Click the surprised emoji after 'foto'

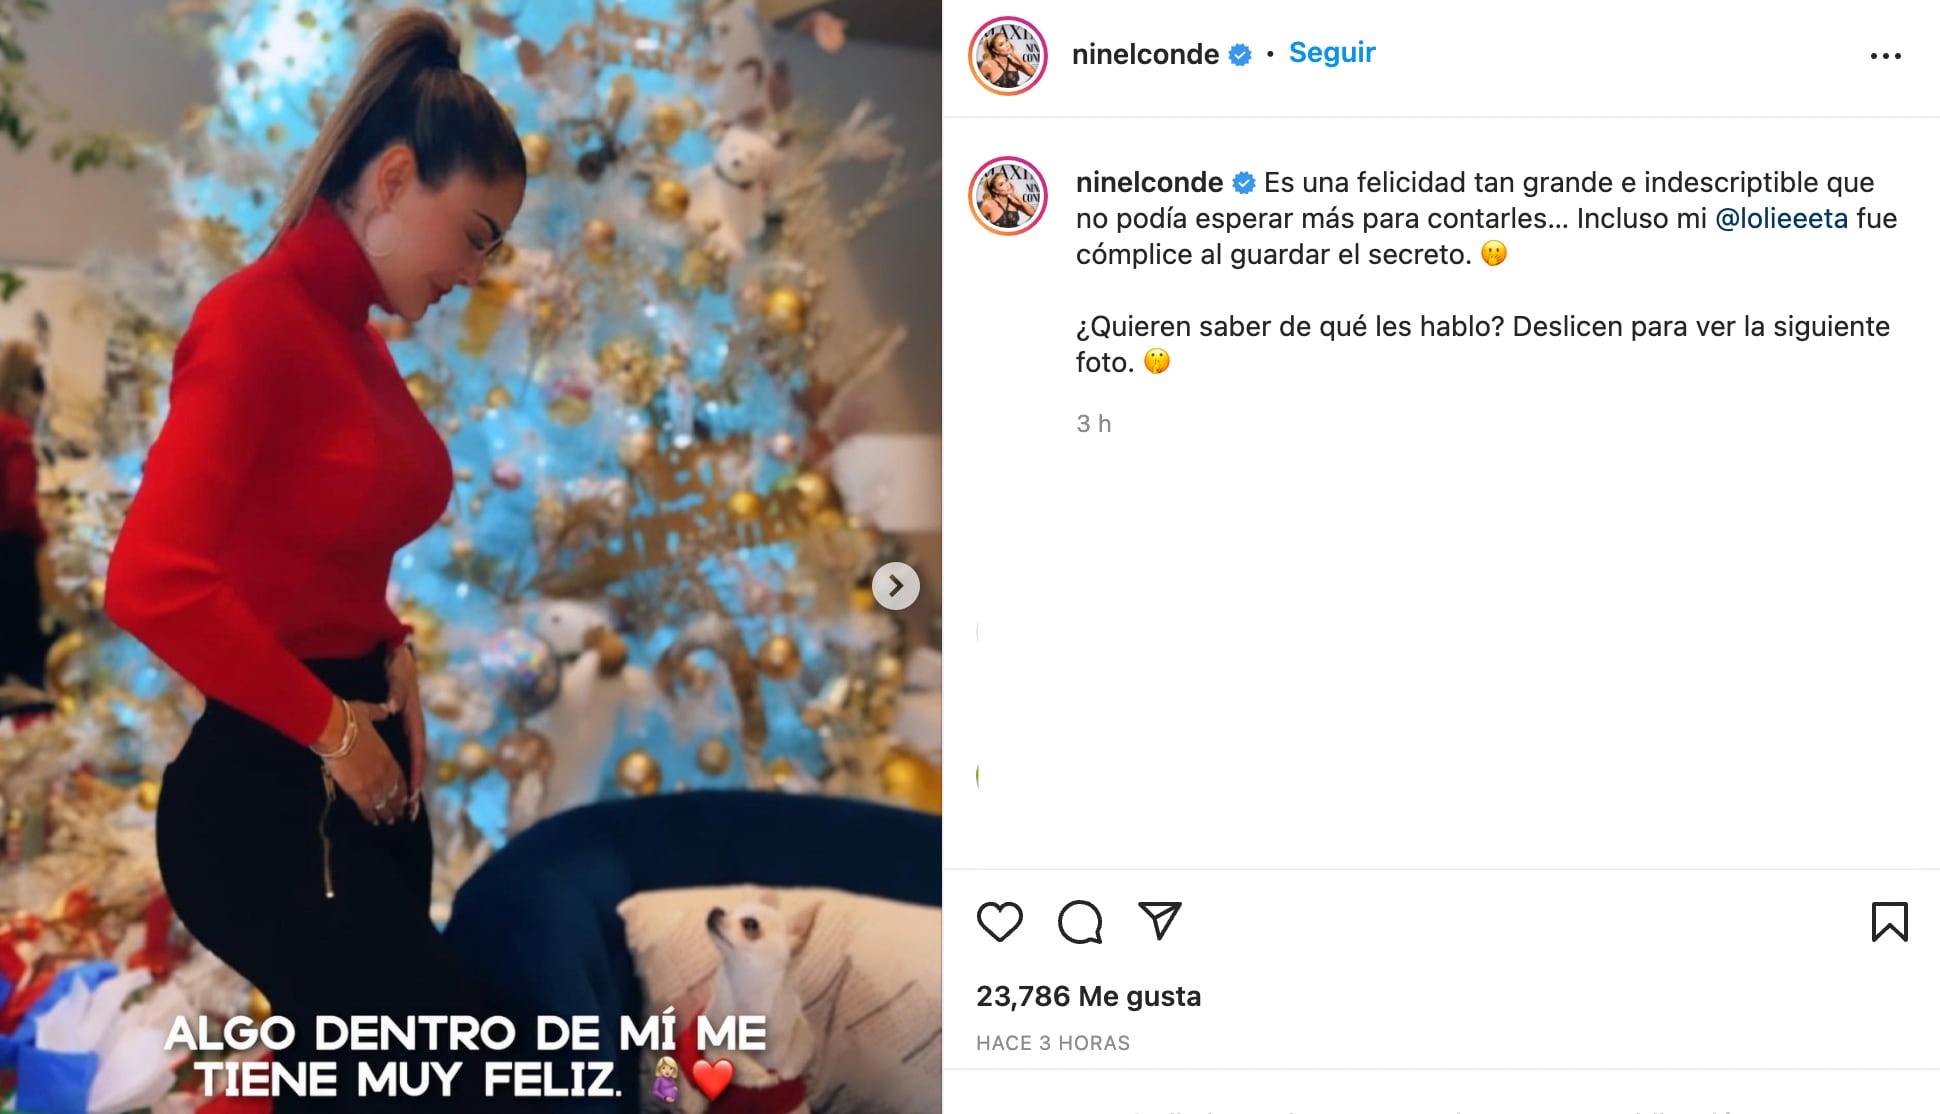[x=1157, y=361]
